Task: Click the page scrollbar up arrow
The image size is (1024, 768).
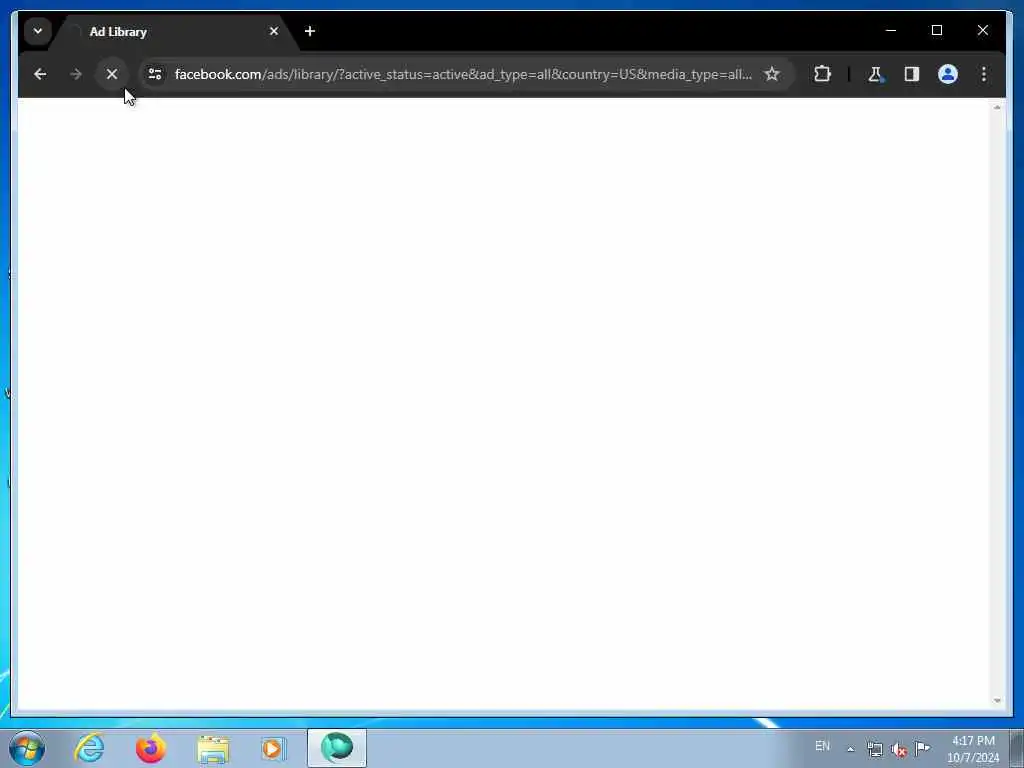Action: (x=997, y=106)
